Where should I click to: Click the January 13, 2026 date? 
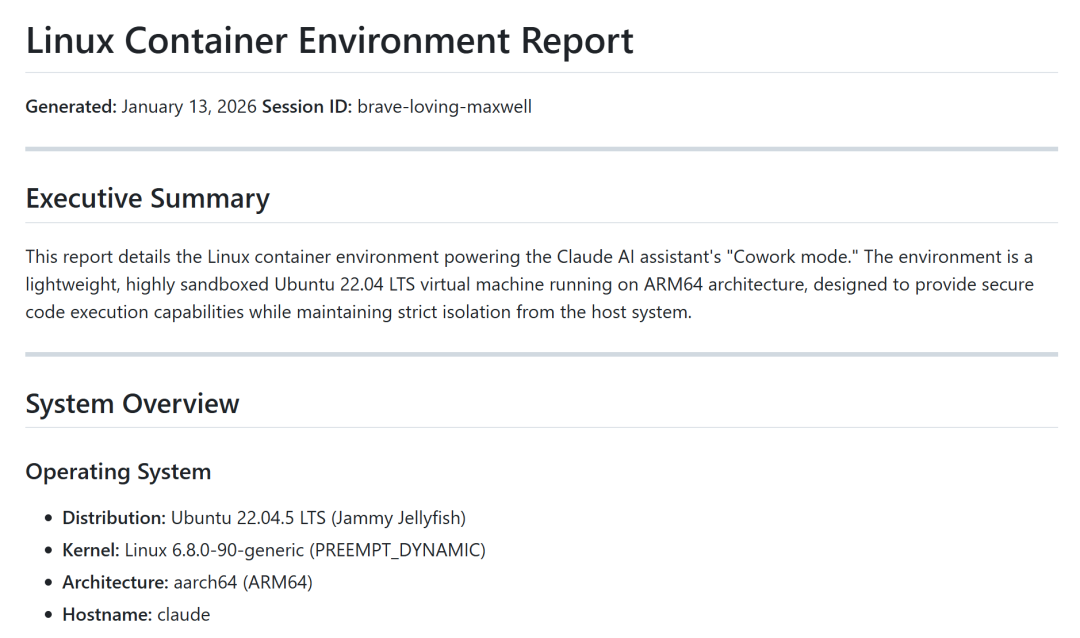point(189,107)
